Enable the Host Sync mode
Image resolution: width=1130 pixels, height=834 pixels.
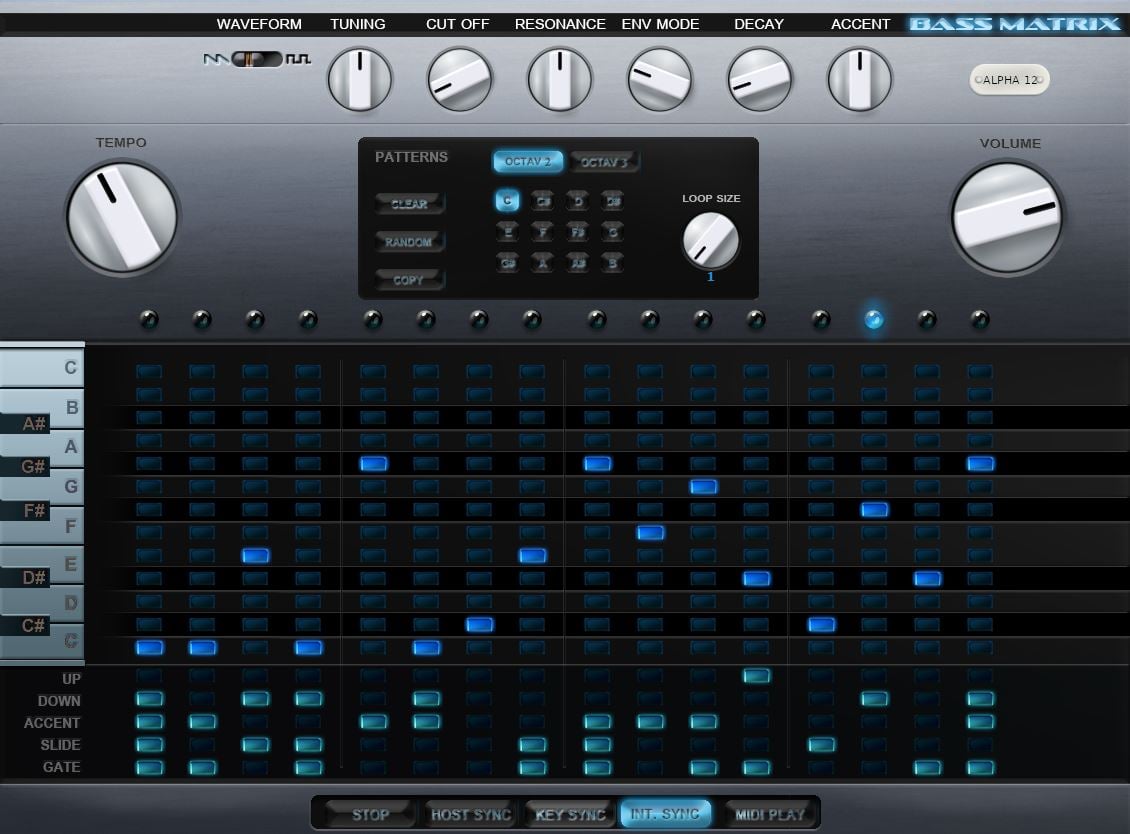pyautogui.click(x=470, y=814)
